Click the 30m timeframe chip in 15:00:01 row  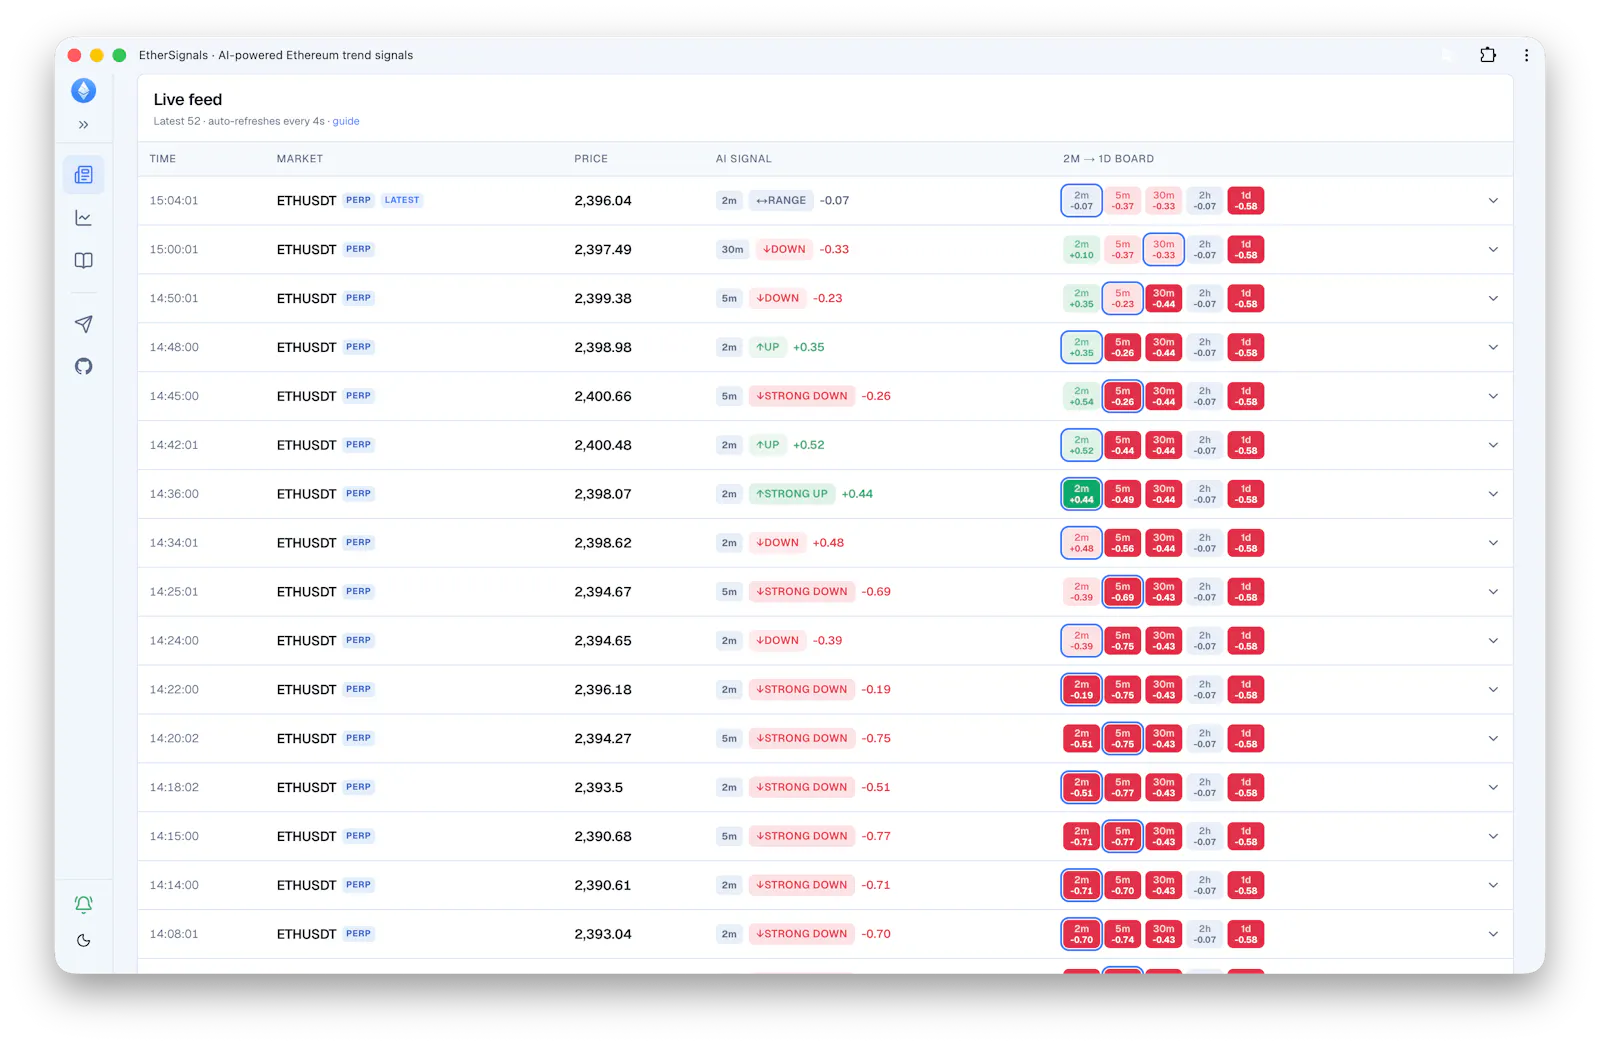coord(733,250)
